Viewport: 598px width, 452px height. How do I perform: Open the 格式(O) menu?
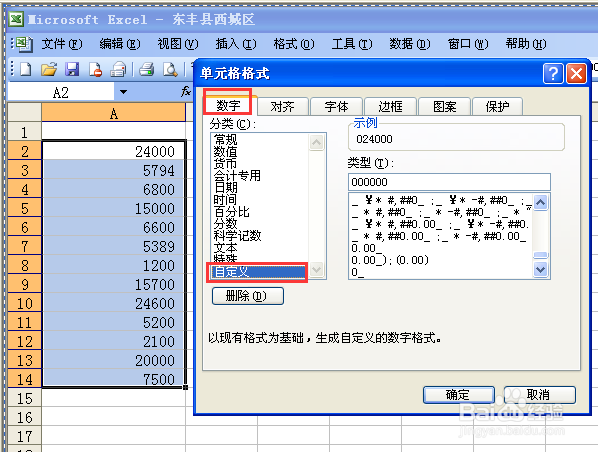[x=294, y=44]
